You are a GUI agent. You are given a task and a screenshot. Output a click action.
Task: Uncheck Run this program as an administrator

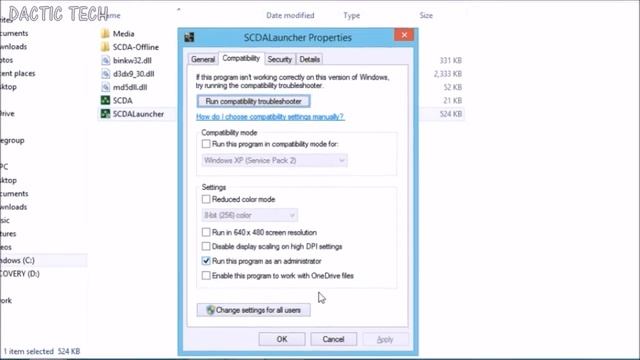coord(206,261)
